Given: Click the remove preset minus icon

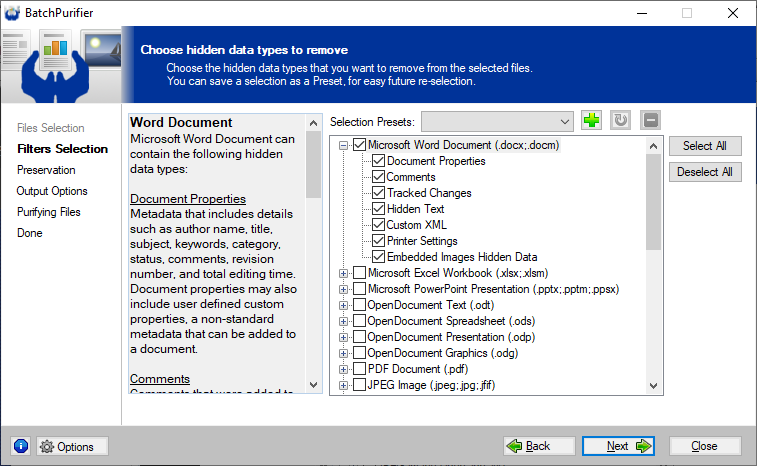Looking at the screenshot, I should pos(650,120).
